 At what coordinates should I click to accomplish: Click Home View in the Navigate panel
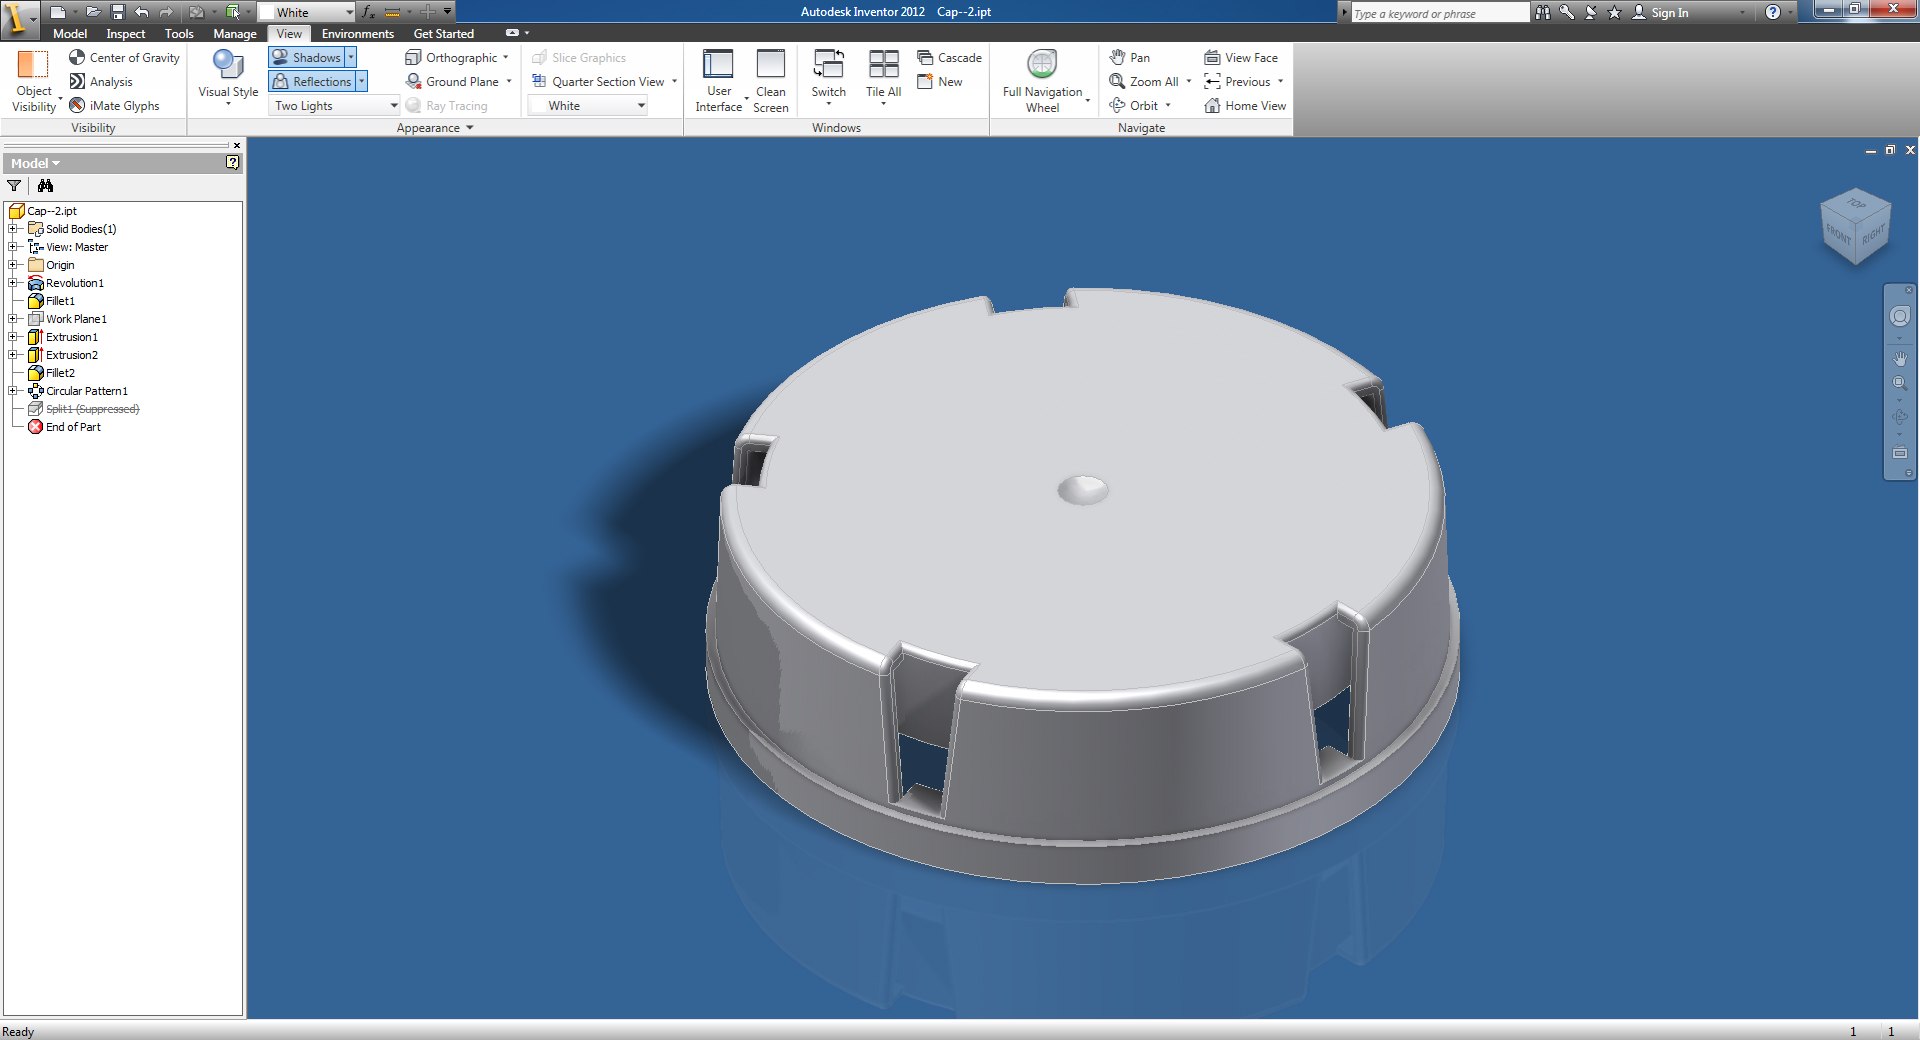[1245, 105]
